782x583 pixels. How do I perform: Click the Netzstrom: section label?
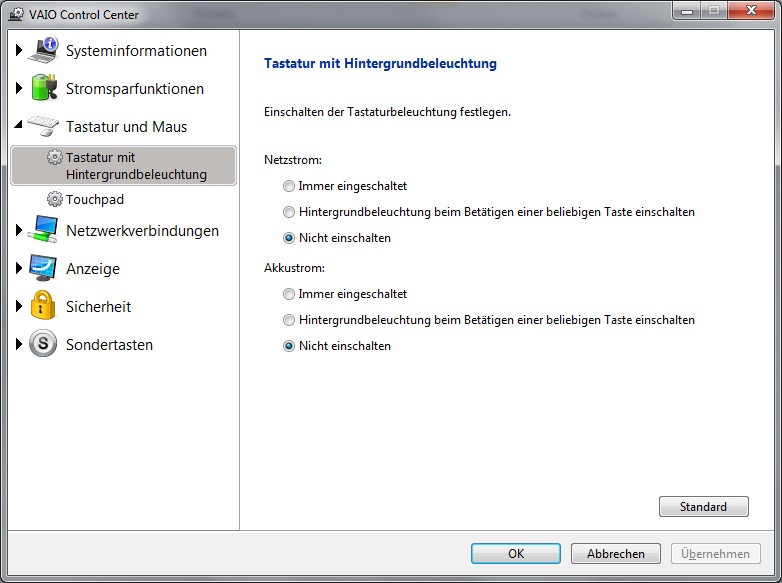point(293,160)
